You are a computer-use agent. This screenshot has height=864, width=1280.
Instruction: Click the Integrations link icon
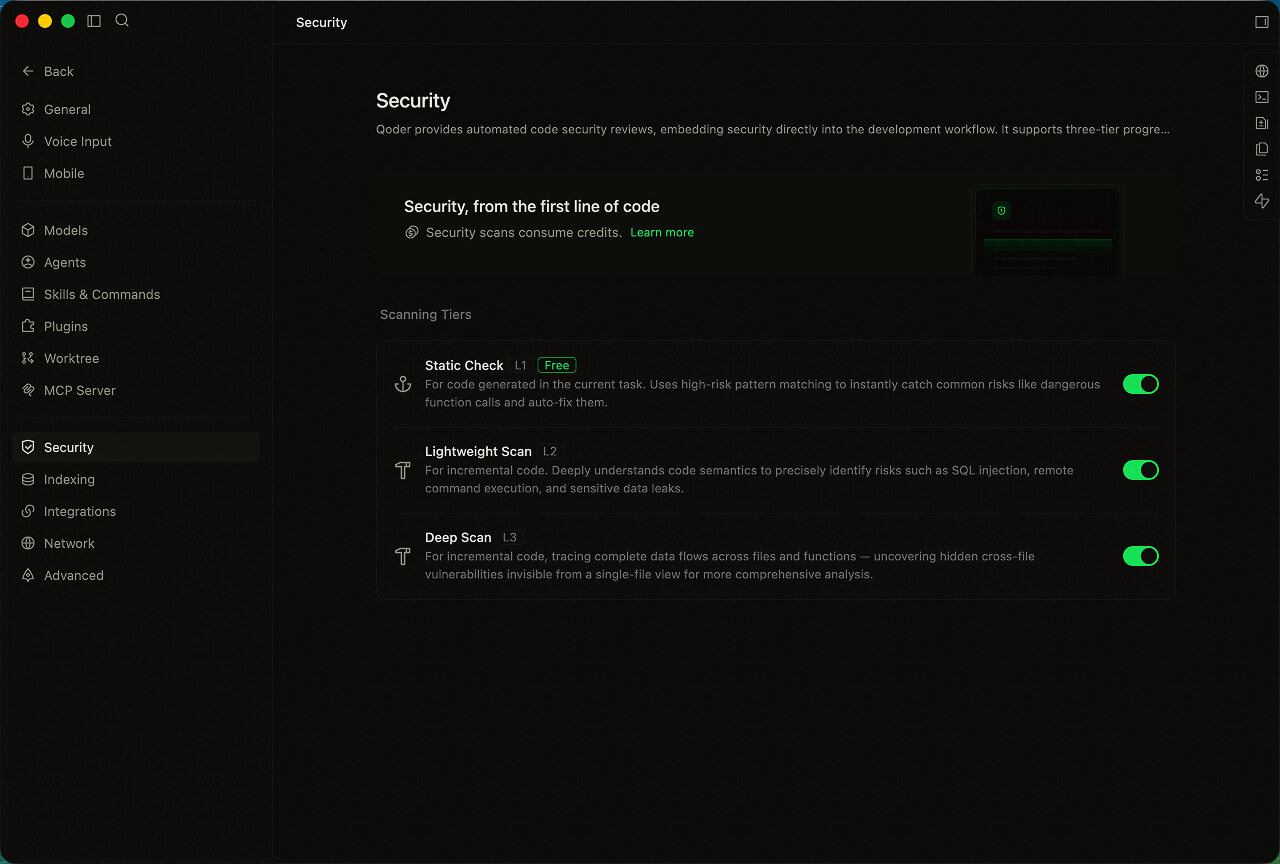click(28, 511)
